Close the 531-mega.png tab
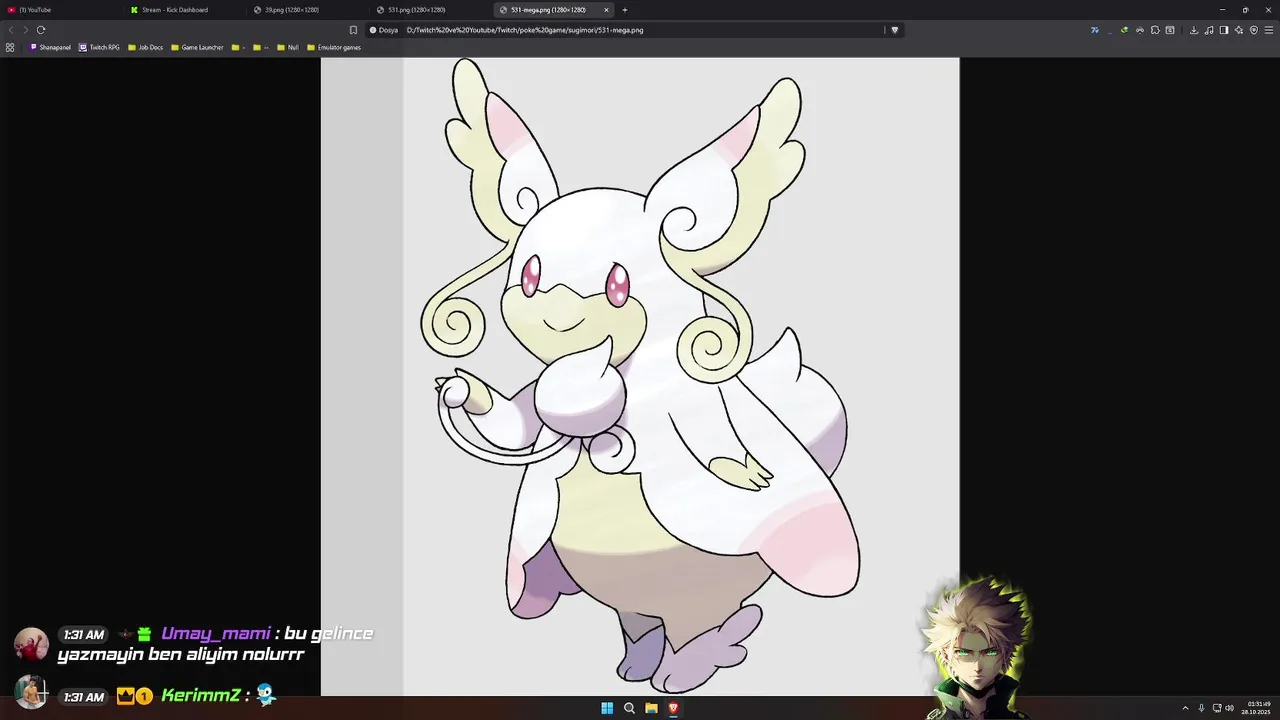Screen dimensions: 1280x720 point(606,10)
